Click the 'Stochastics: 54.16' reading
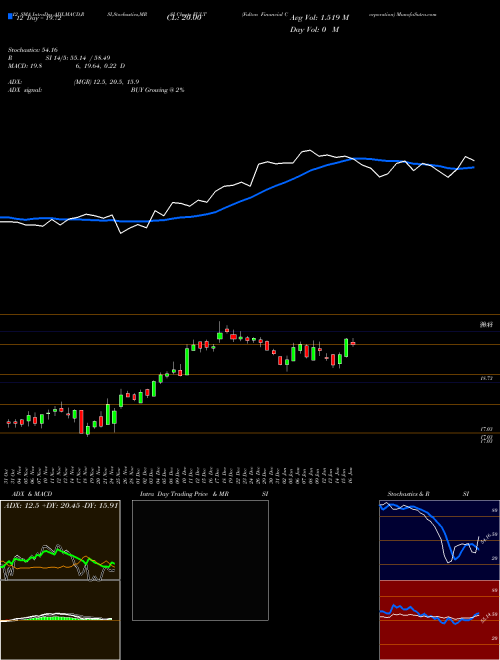This screenshot has height=660, width=500. [x=33, y=50]
